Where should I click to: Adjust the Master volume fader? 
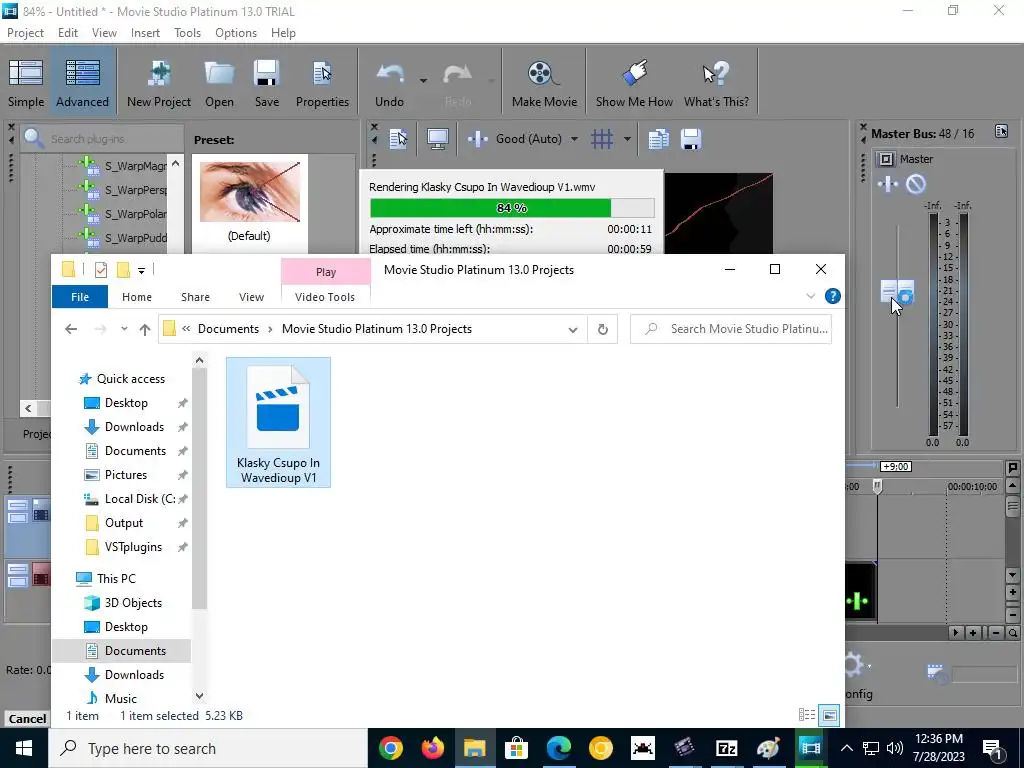(x=897, y=291)
